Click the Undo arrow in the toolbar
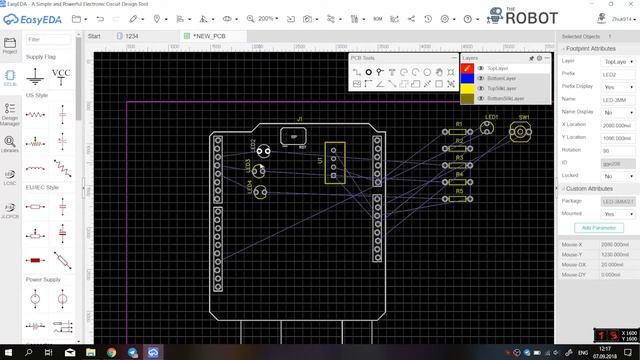This screenshot has width=640, height=360. pyautogui.click(x=100, y=19)
